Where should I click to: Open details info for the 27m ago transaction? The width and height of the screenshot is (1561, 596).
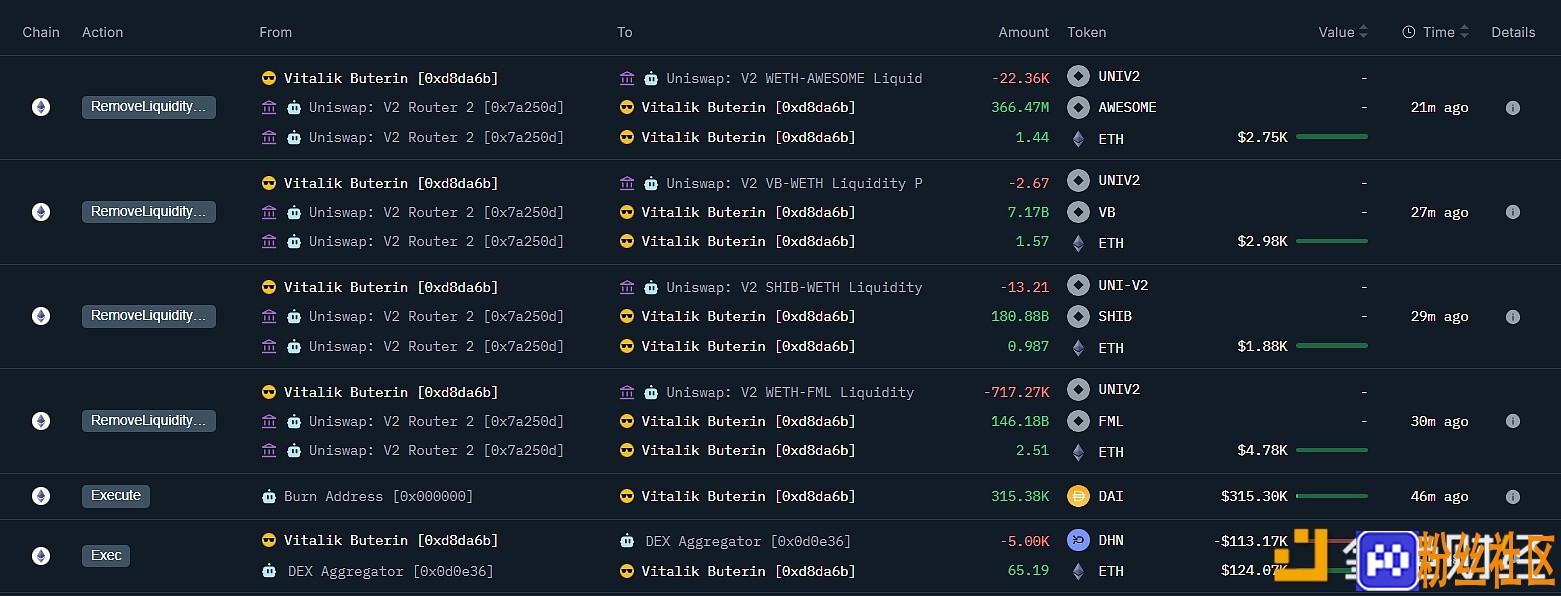[1512, 212]
